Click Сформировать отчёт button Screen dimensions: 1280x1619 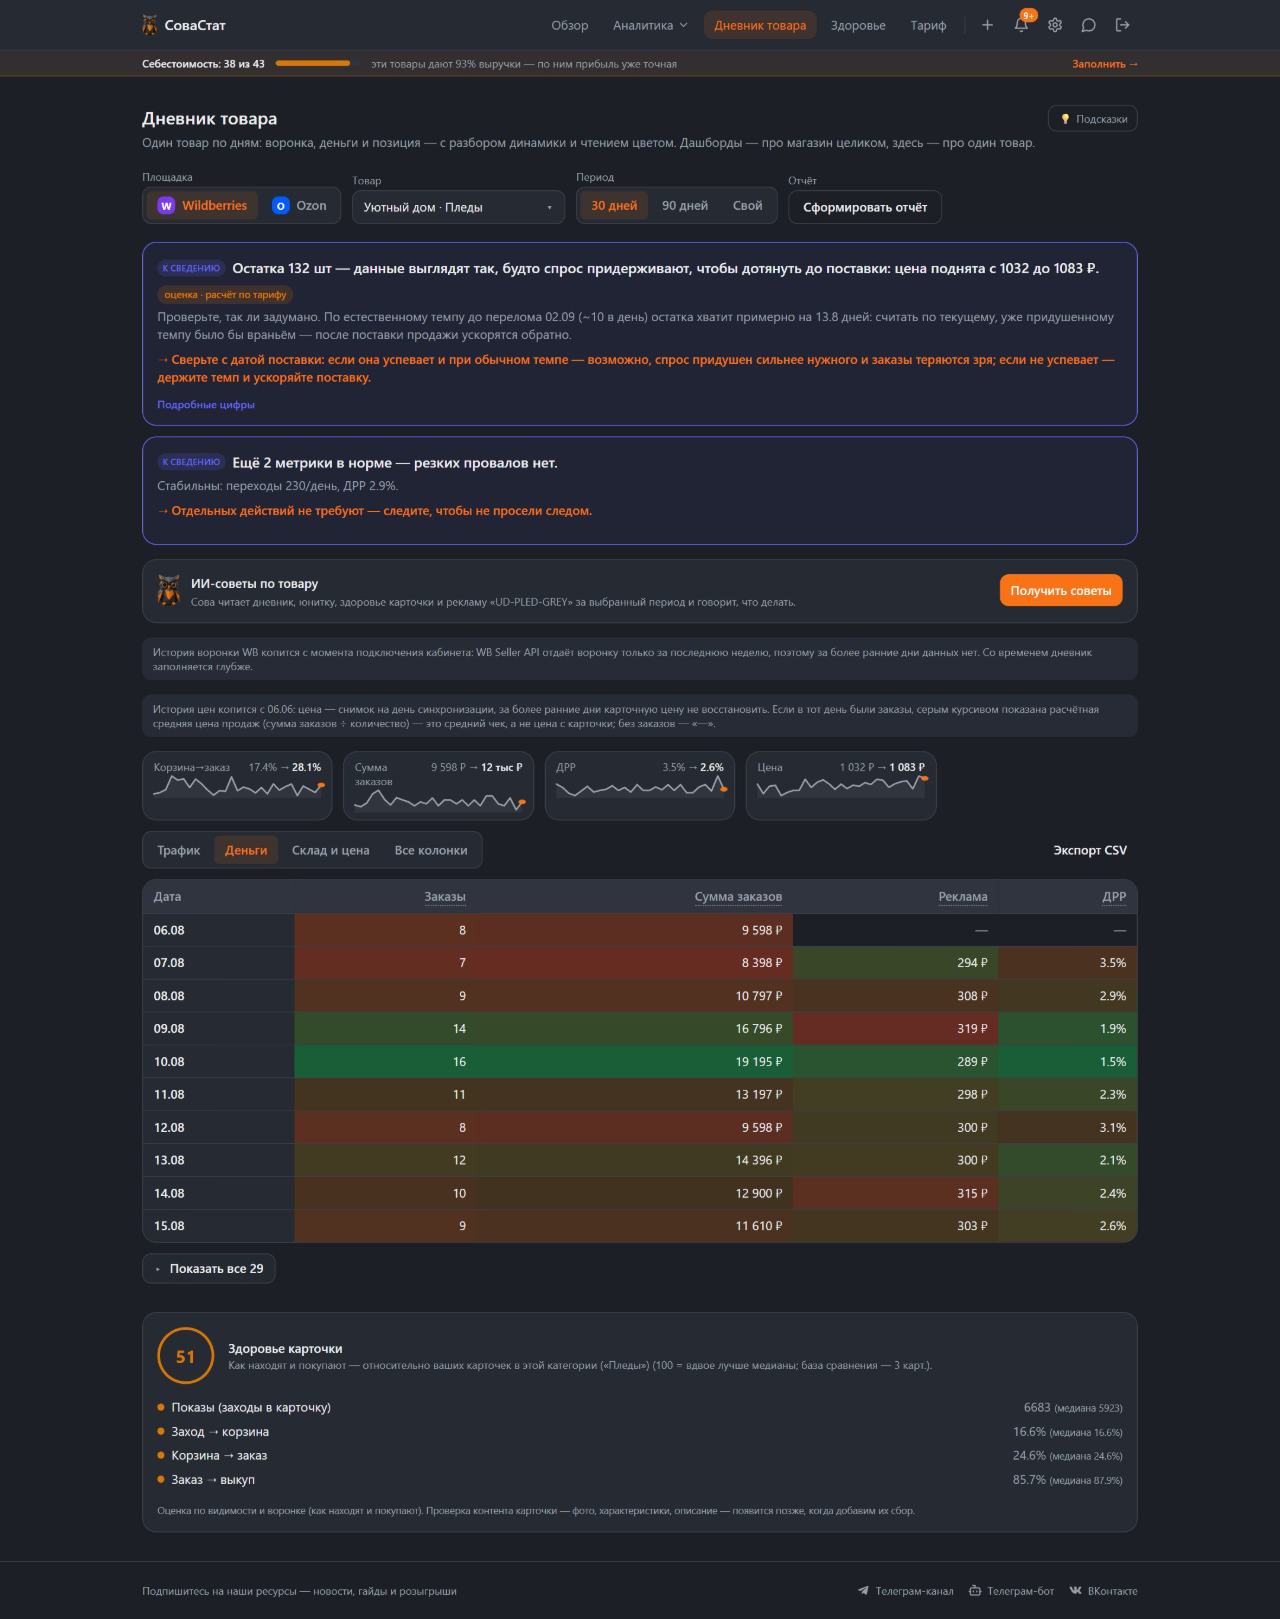click(865, 207)
